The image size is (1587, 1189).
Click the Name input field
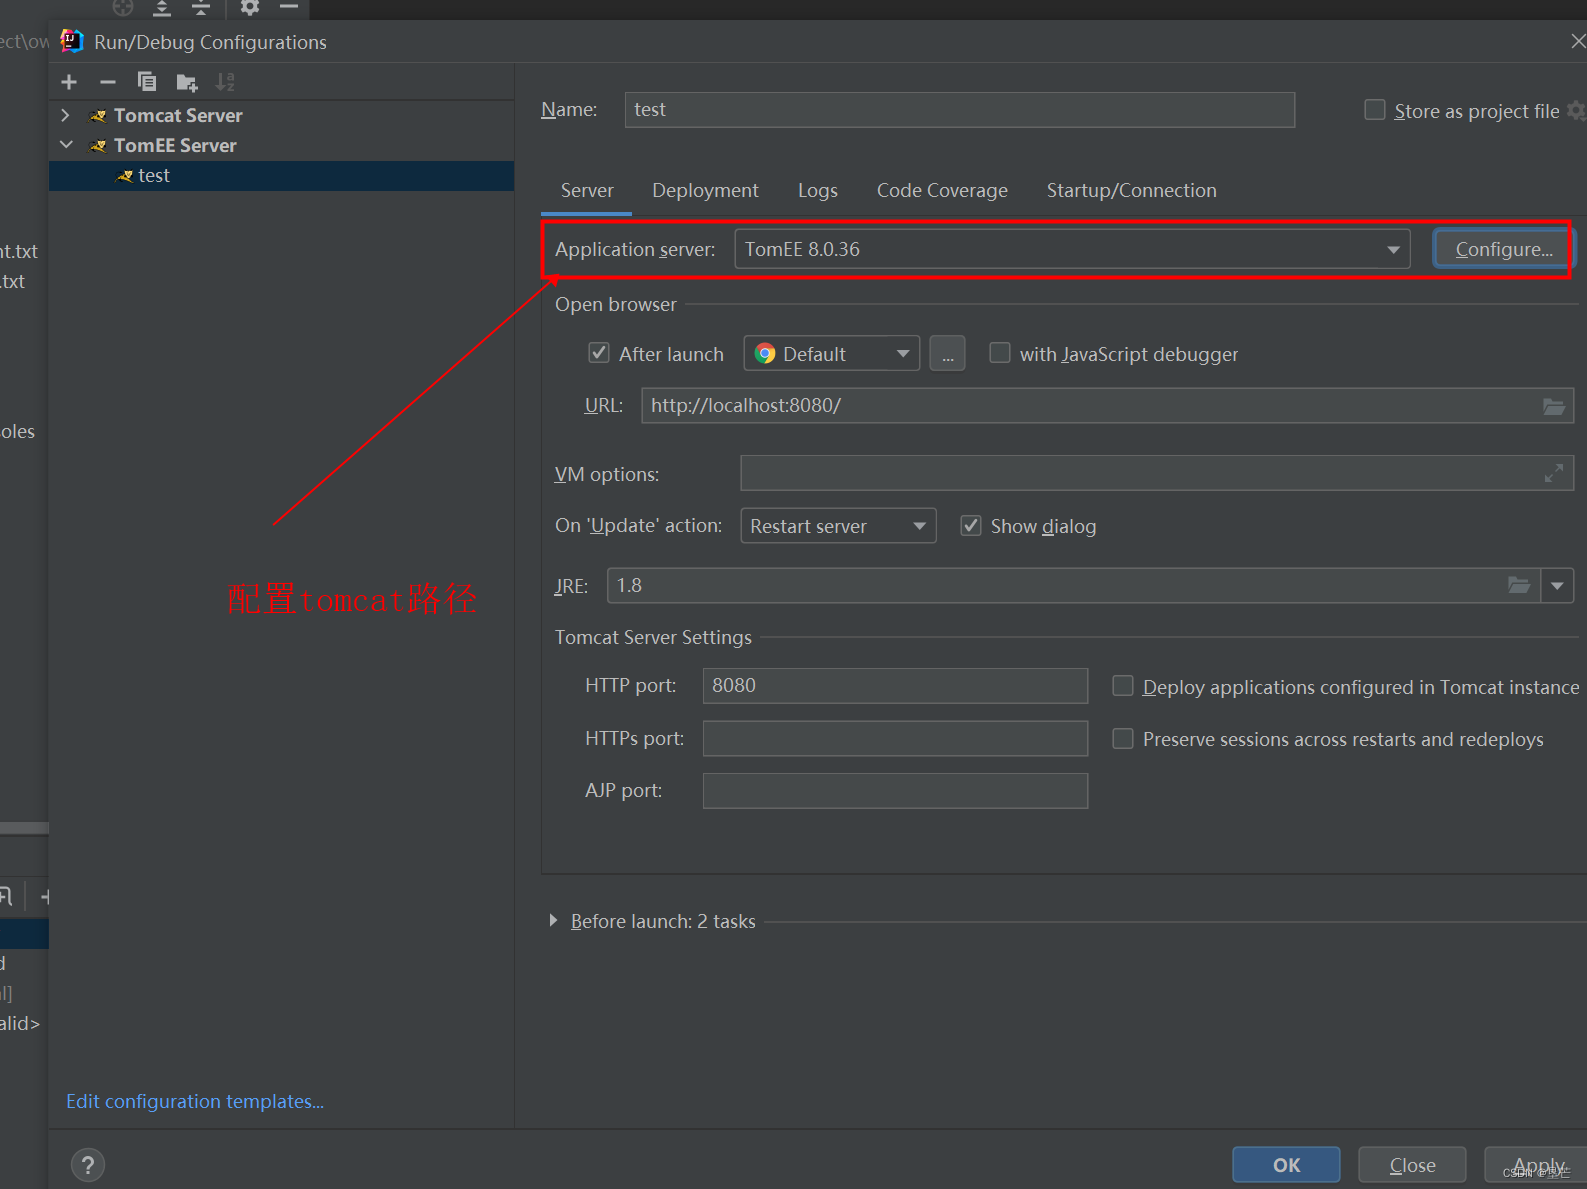pos(960,110)
